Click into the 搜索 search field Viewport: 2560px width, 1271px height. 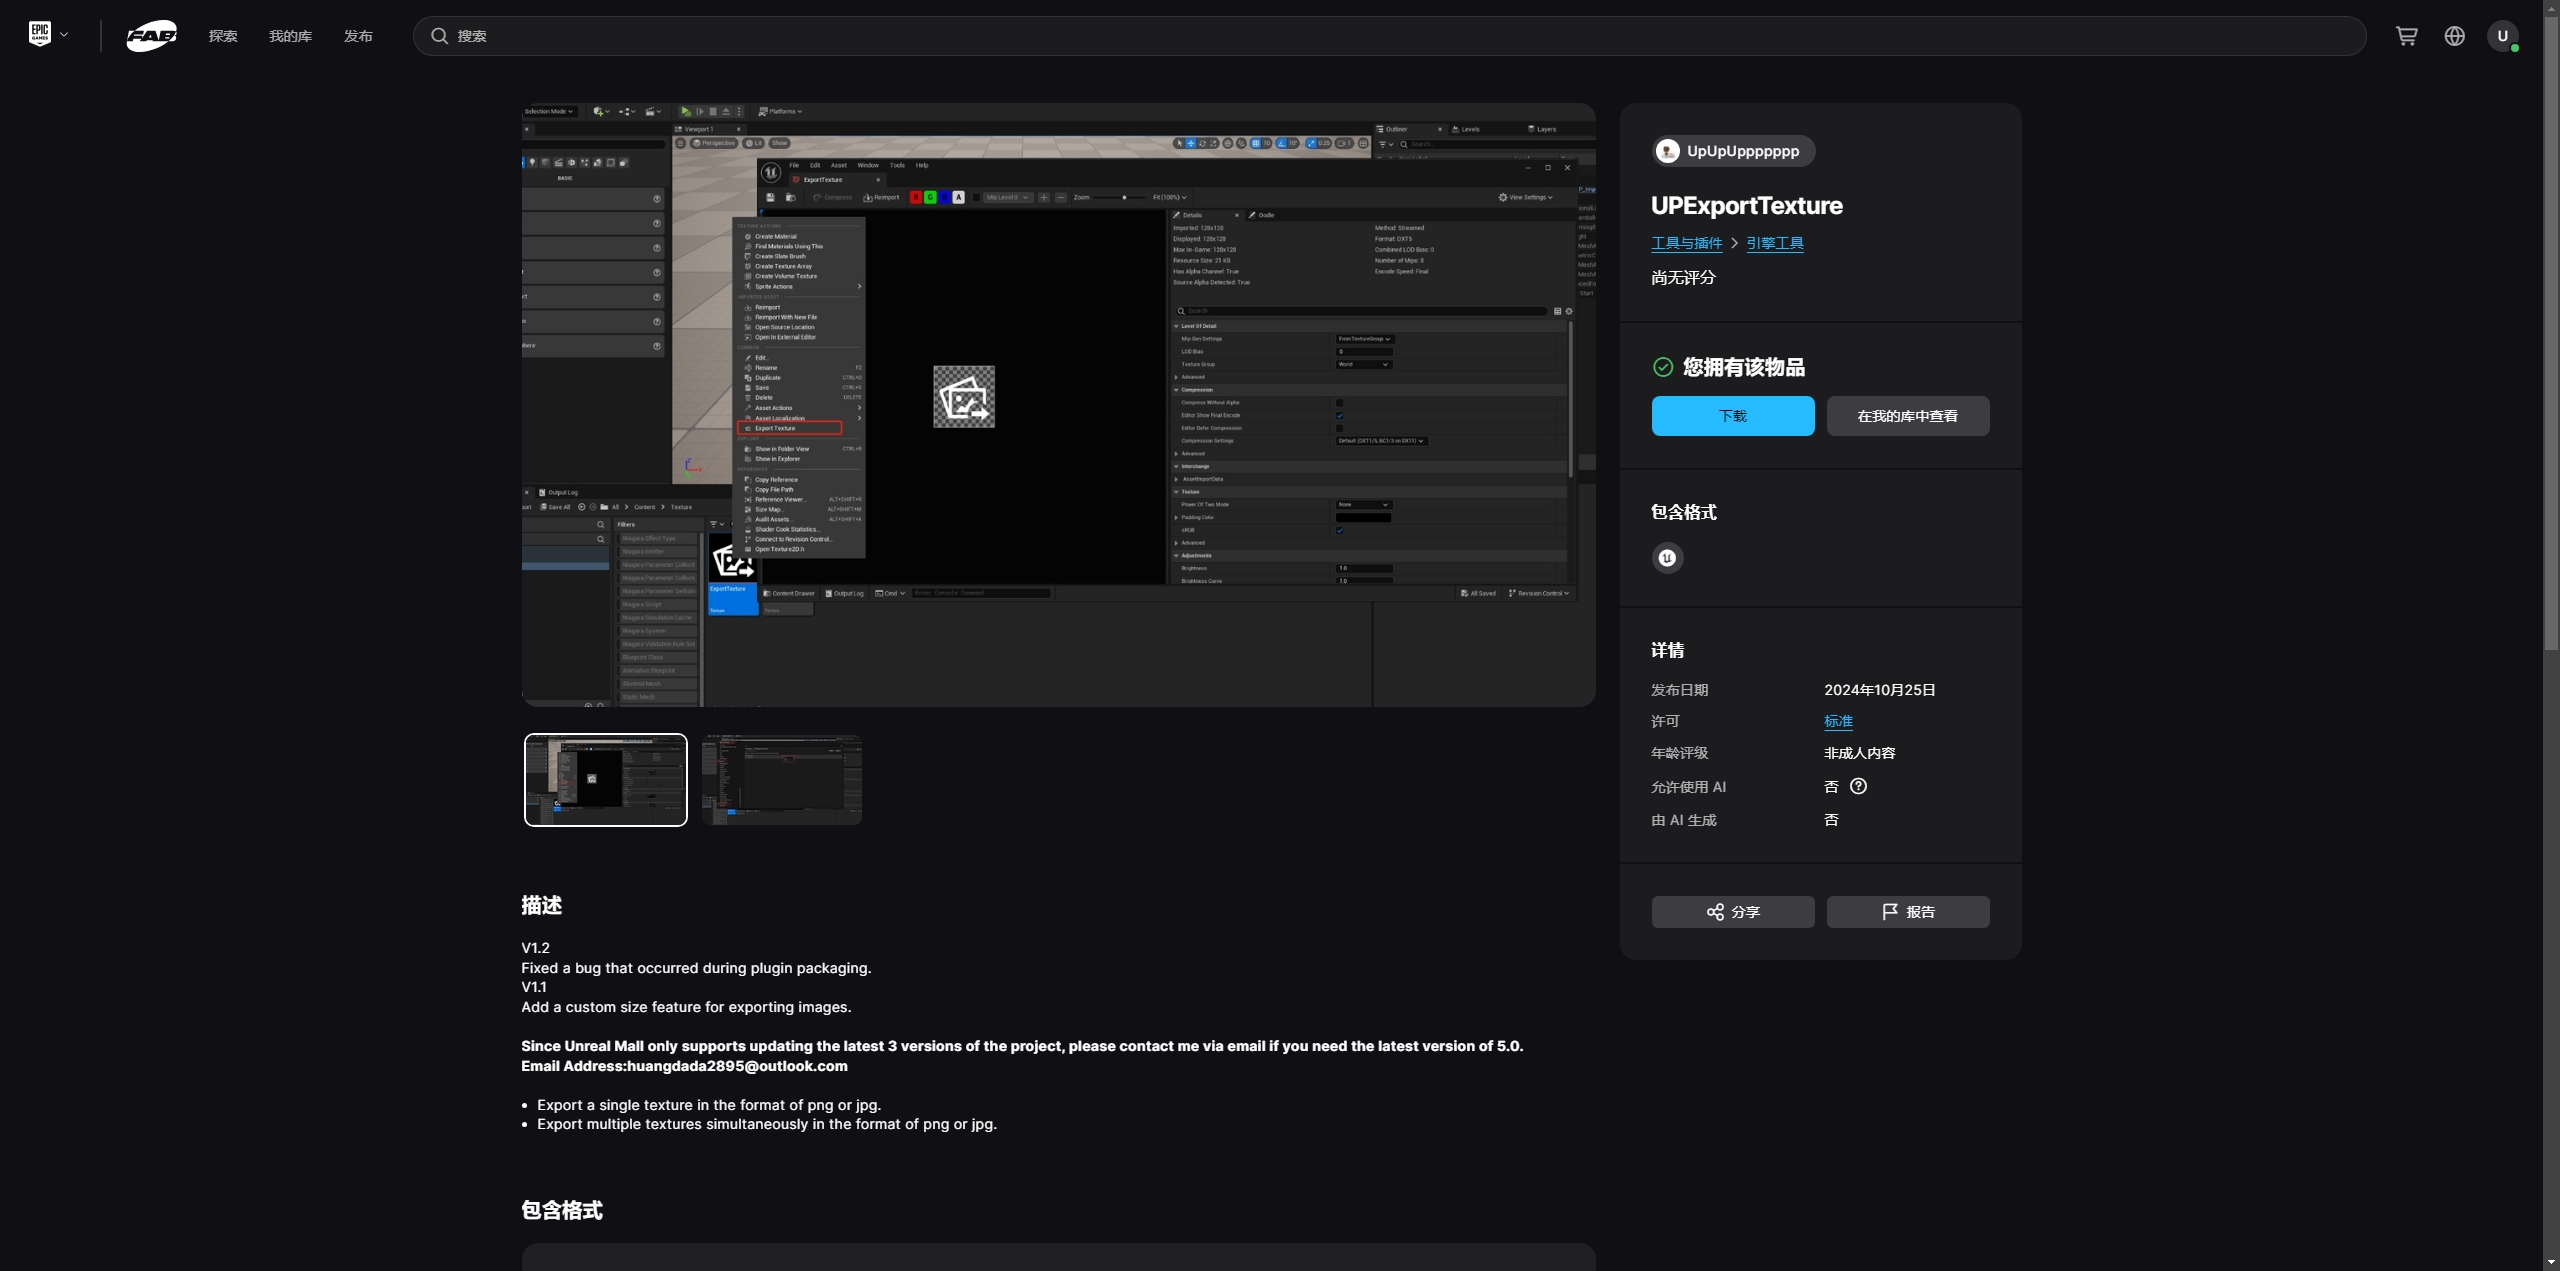click(1400, 36)
